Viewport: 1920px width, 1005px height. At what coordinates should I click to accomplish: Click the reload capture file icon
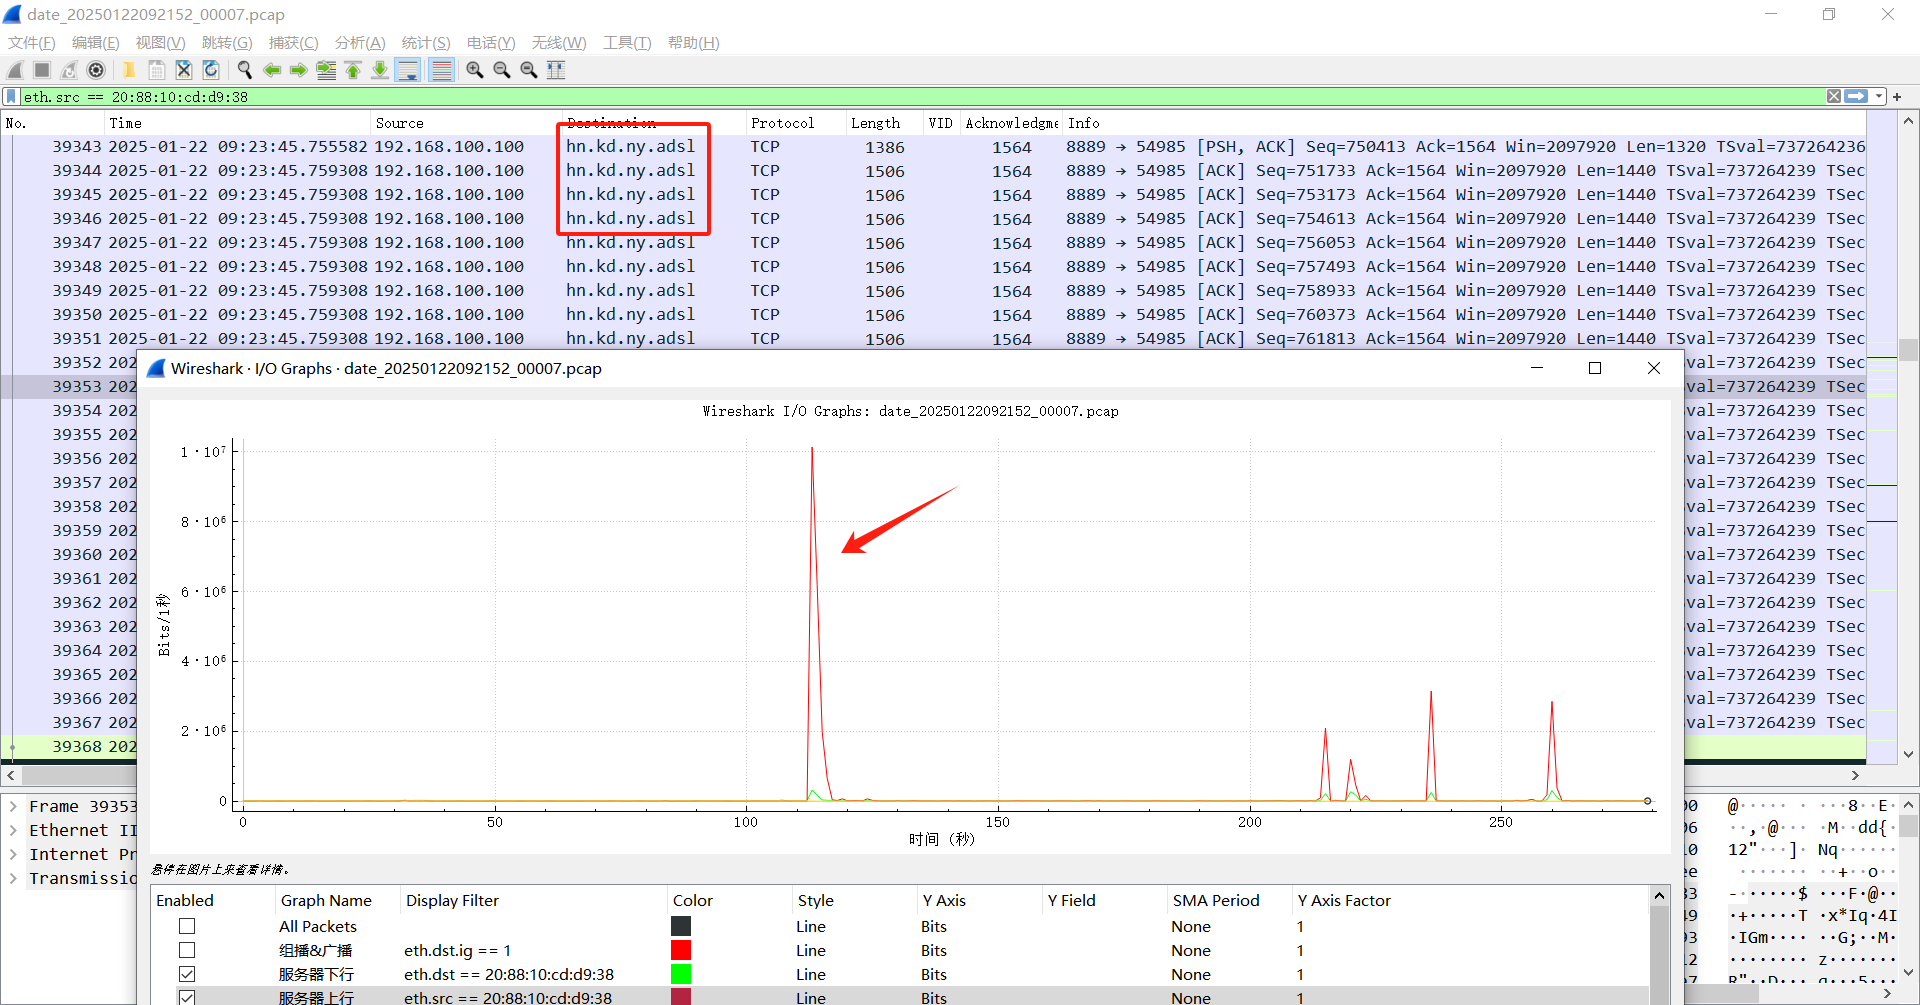(211, 70)
